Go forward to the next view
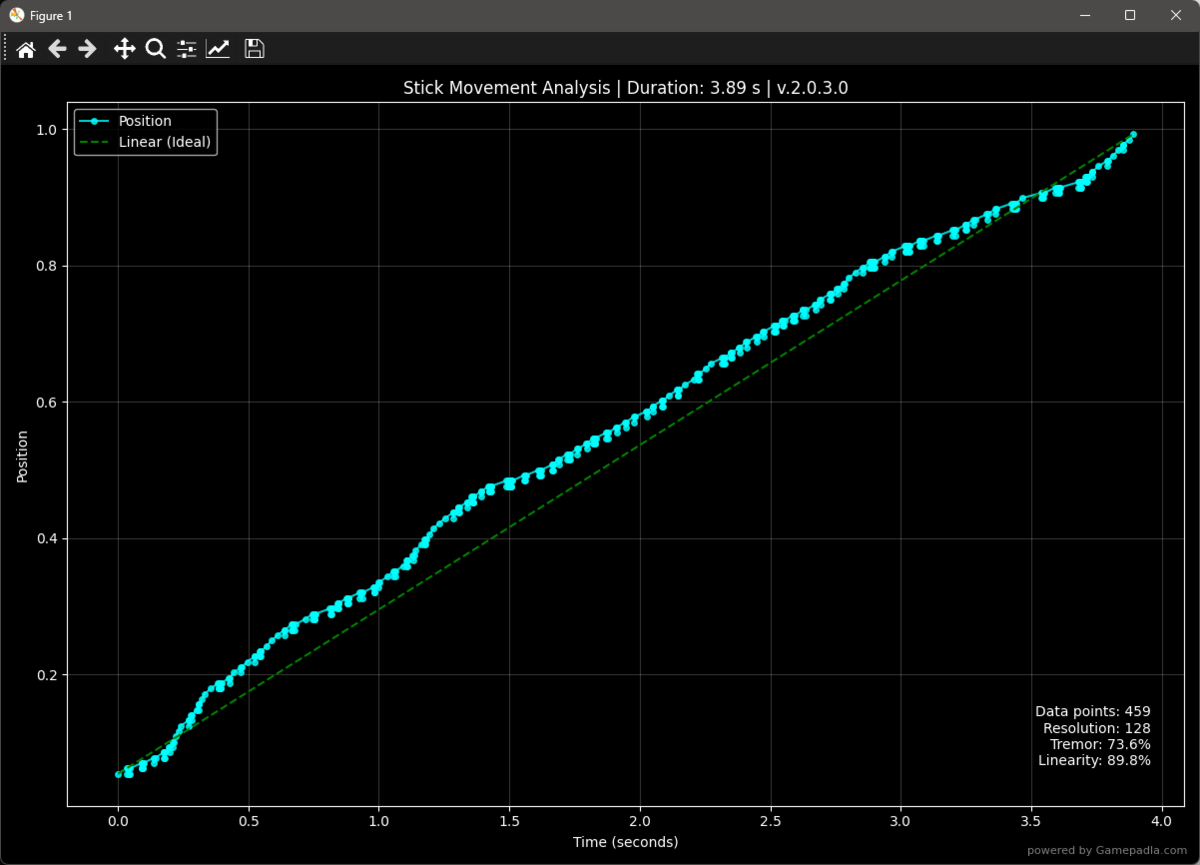Screen dimensions: 1200x865 tap(87, 49)
